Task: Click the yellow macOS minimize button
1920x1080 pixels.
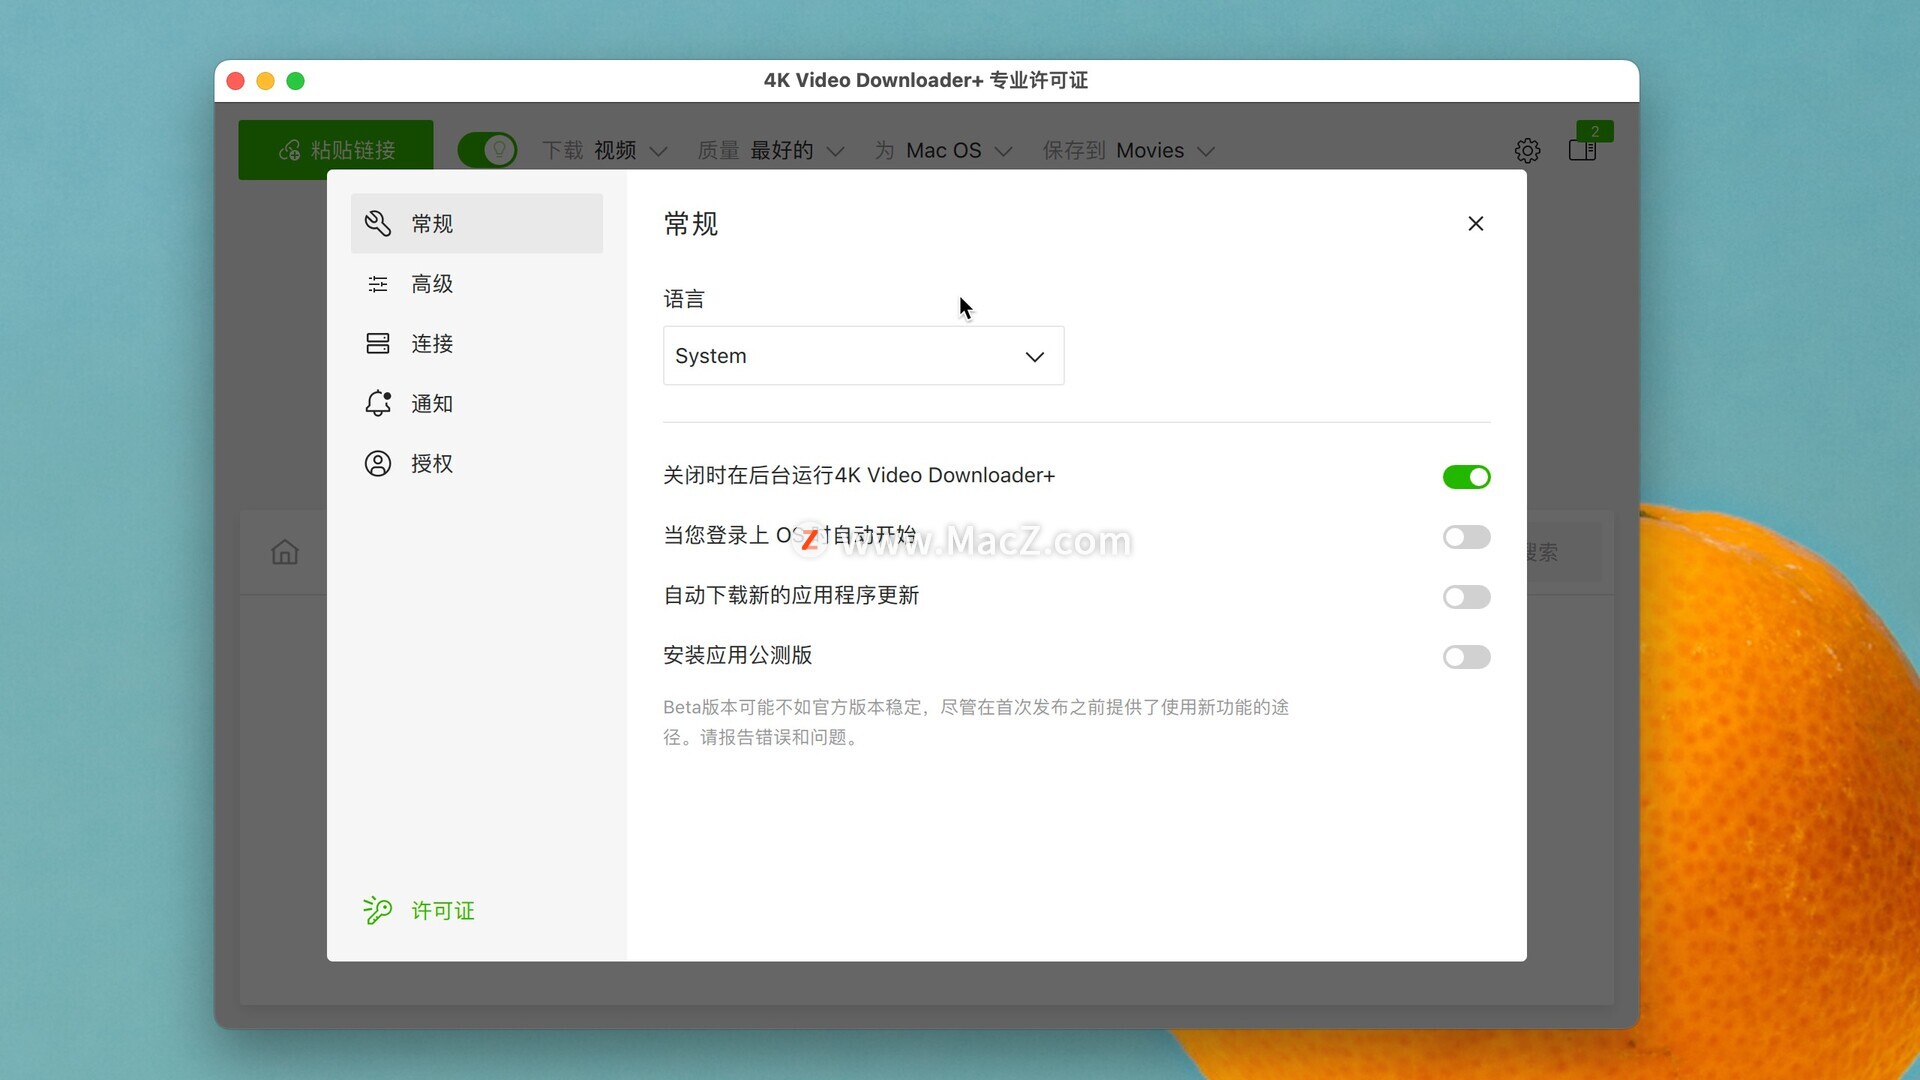Action: pos(265,81)
